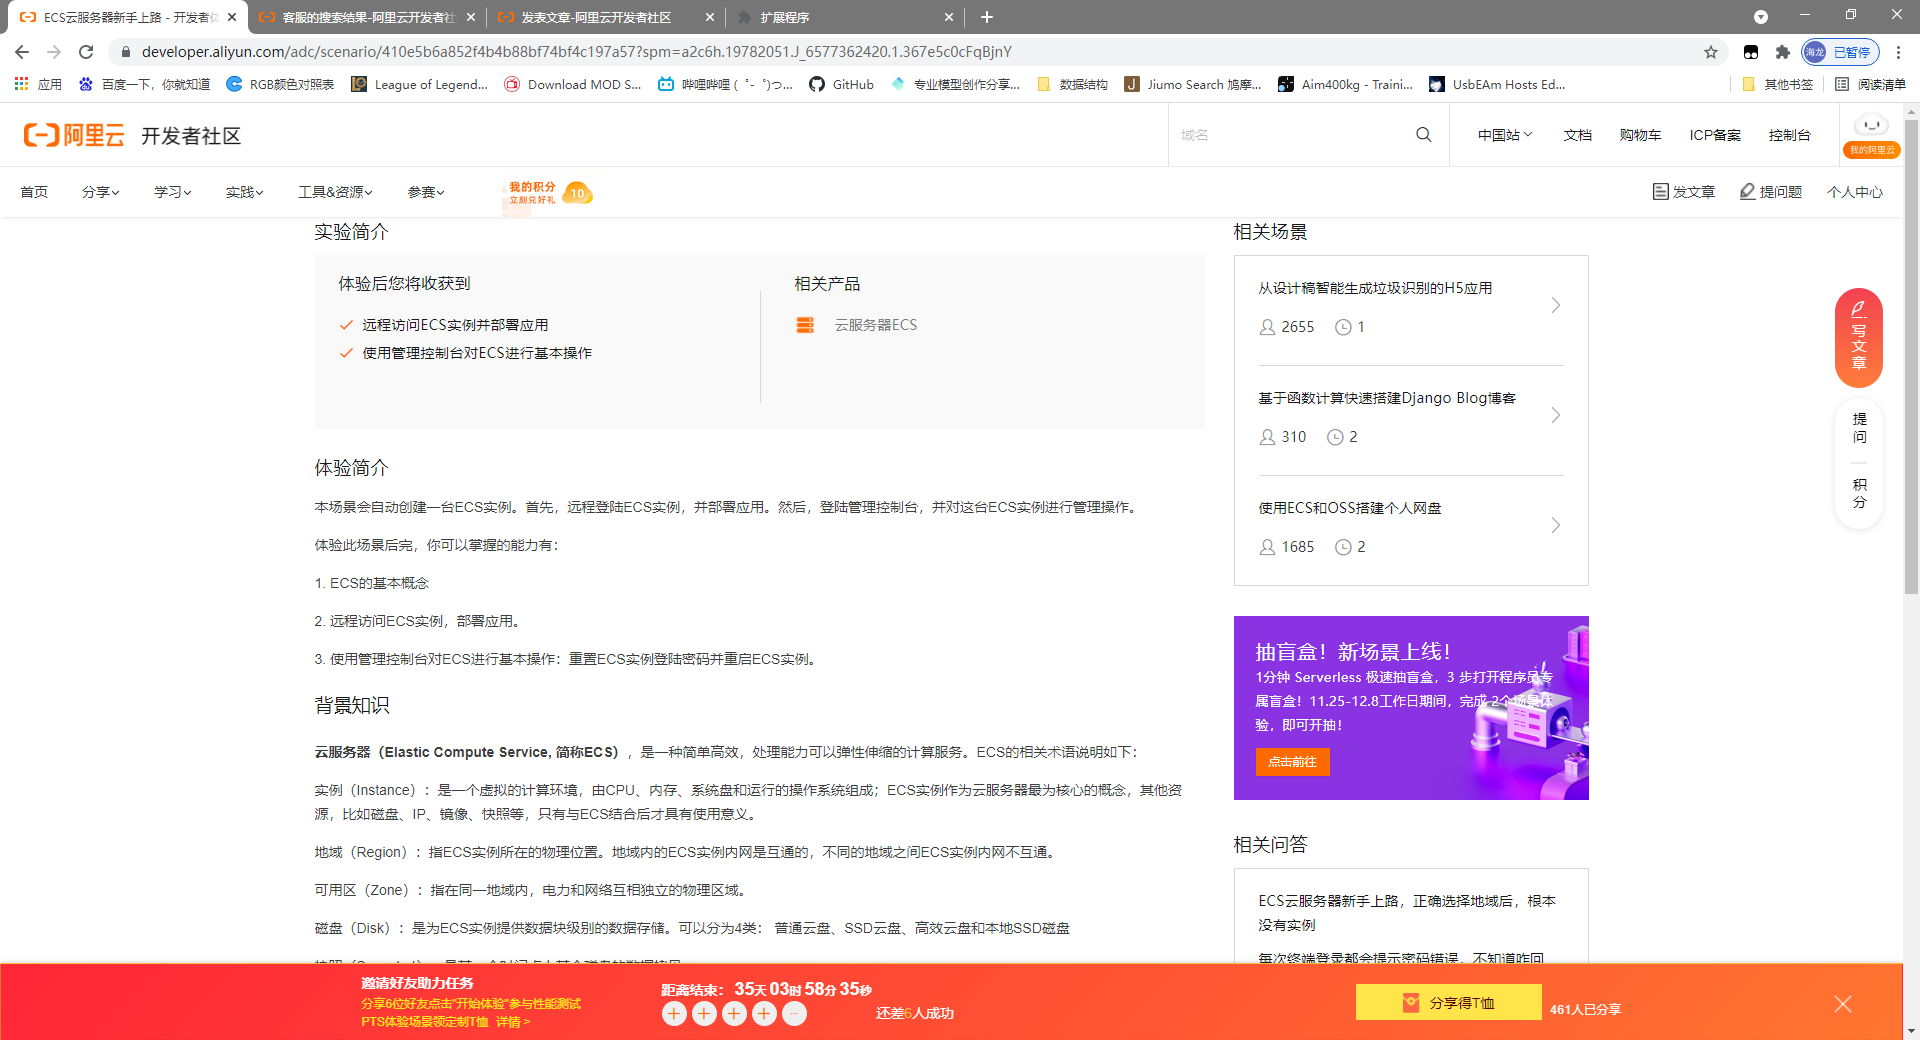Click the 云服务器ECS product icon

[805, 325]
